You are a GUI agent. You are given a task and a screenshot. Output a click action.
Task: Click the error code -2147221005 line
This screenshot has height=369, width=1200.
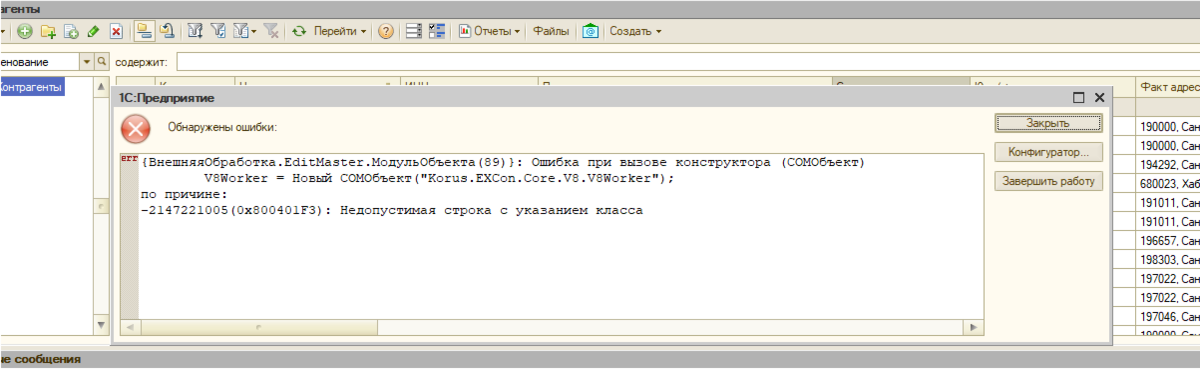392,211
